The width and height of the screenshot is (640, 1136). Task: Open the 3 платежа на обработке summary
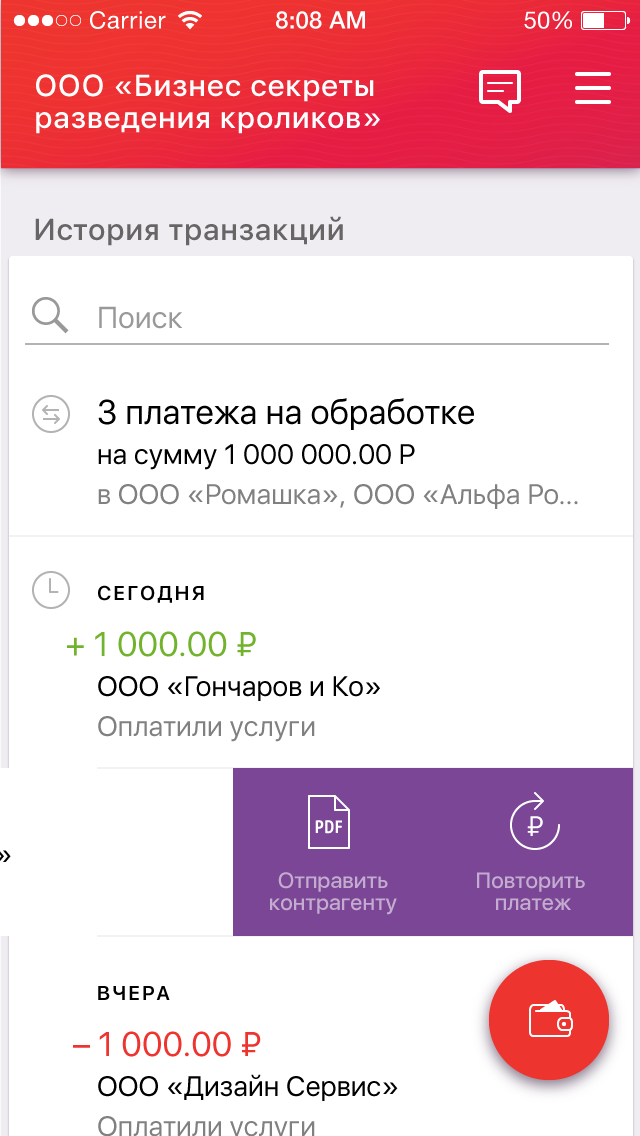286,413
